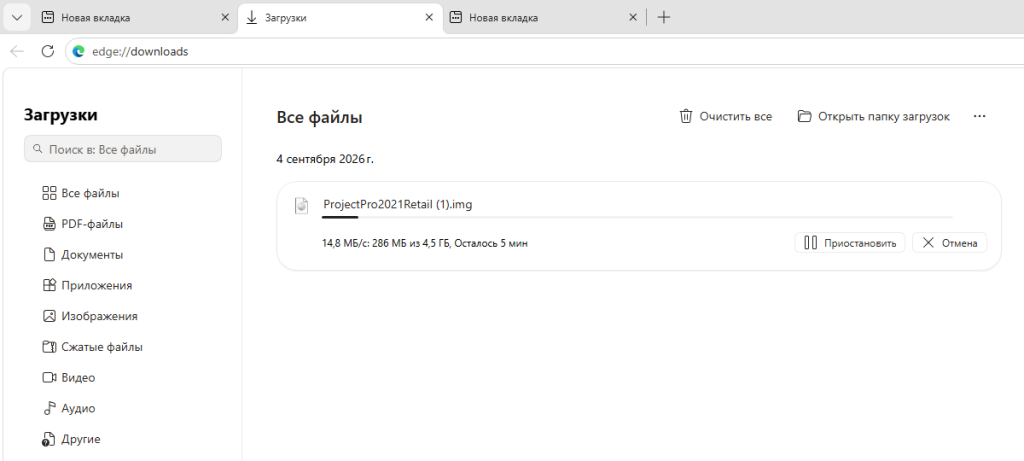Screen dimensions: 1024x461
Task: Open the tab list dropdown chevron
Action: [18, 18]
